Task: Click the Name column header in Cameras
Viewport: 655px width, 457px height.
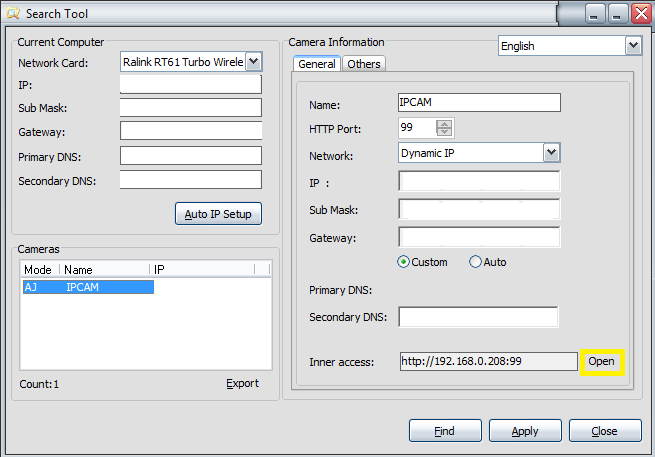Action: [x=104, y=269]
